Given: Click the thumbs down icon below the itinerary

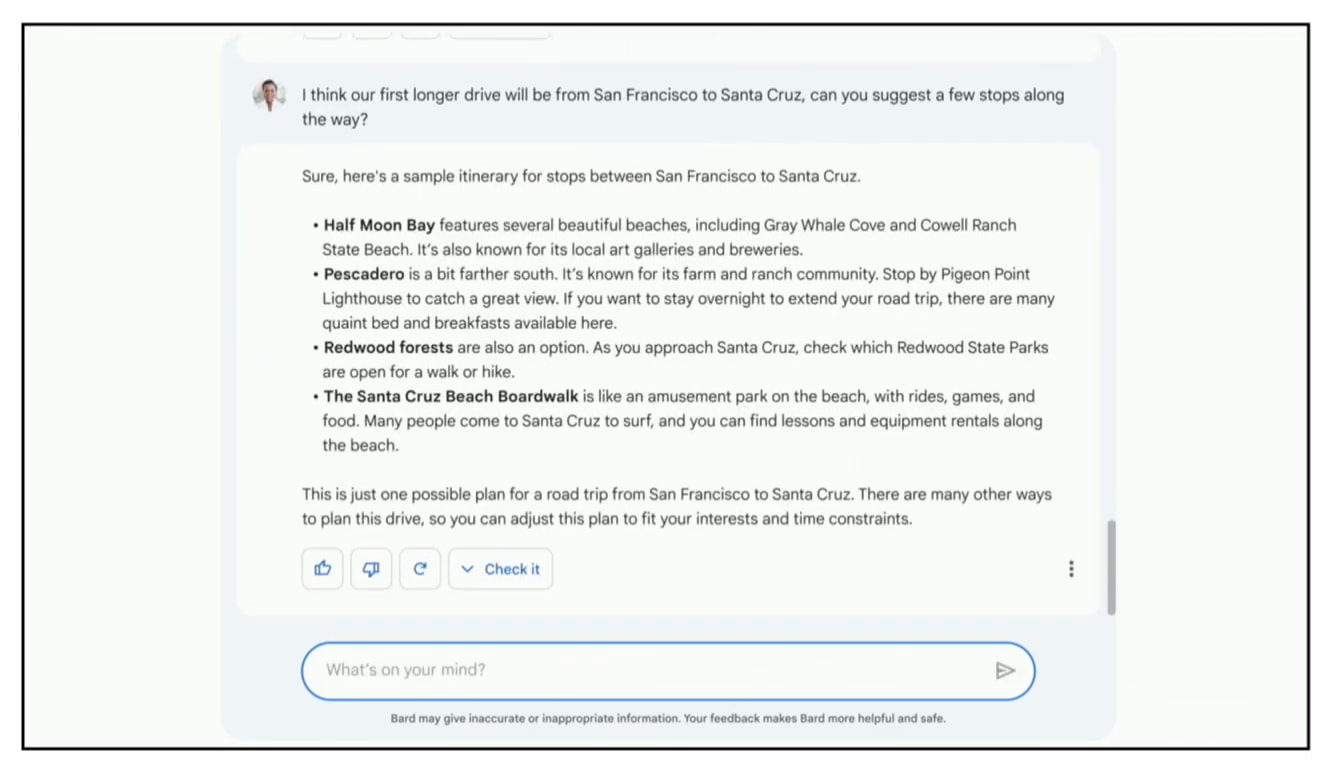Looking at the screenshot, I should coord(371,568).
